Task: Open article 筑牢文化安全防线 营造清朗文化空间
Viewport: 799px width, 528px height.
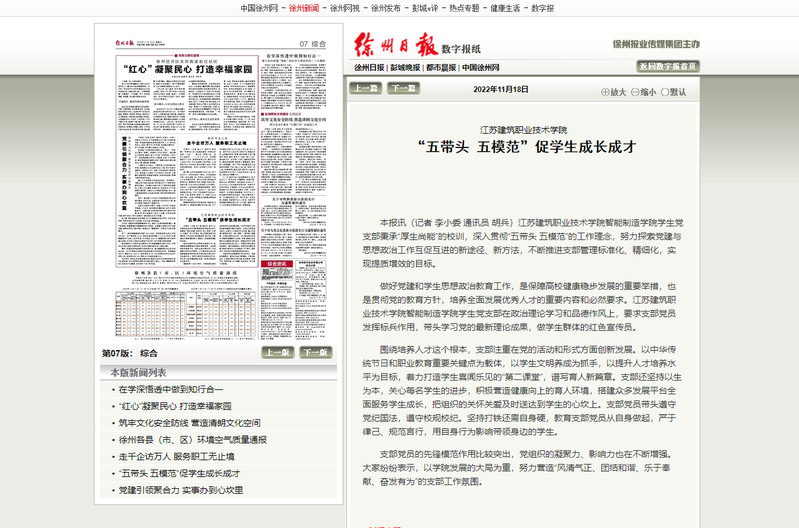Action: [x=188, y=423]
